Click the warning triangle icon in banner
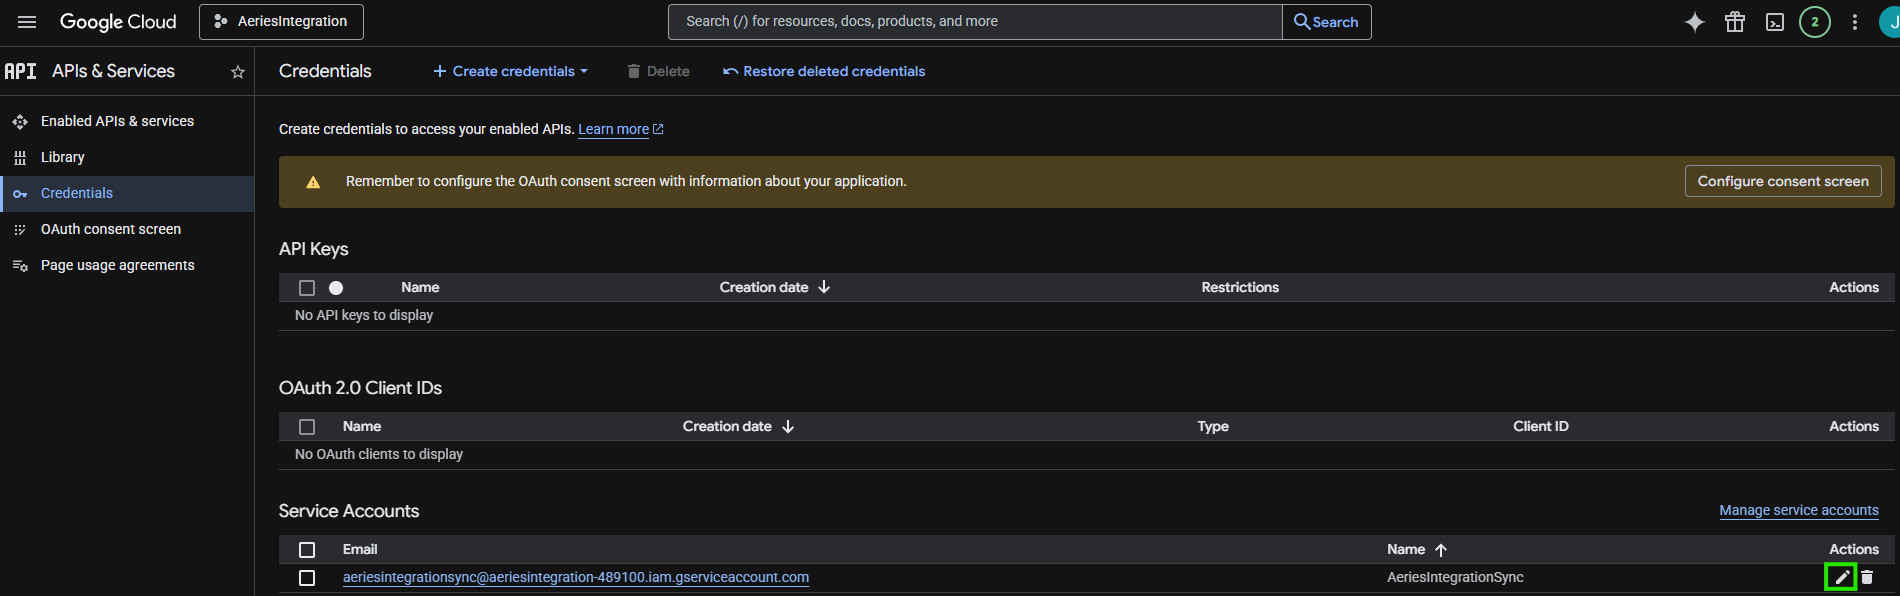The height and width of the screenshot is (596, 1900). click(x=313, y=182)
